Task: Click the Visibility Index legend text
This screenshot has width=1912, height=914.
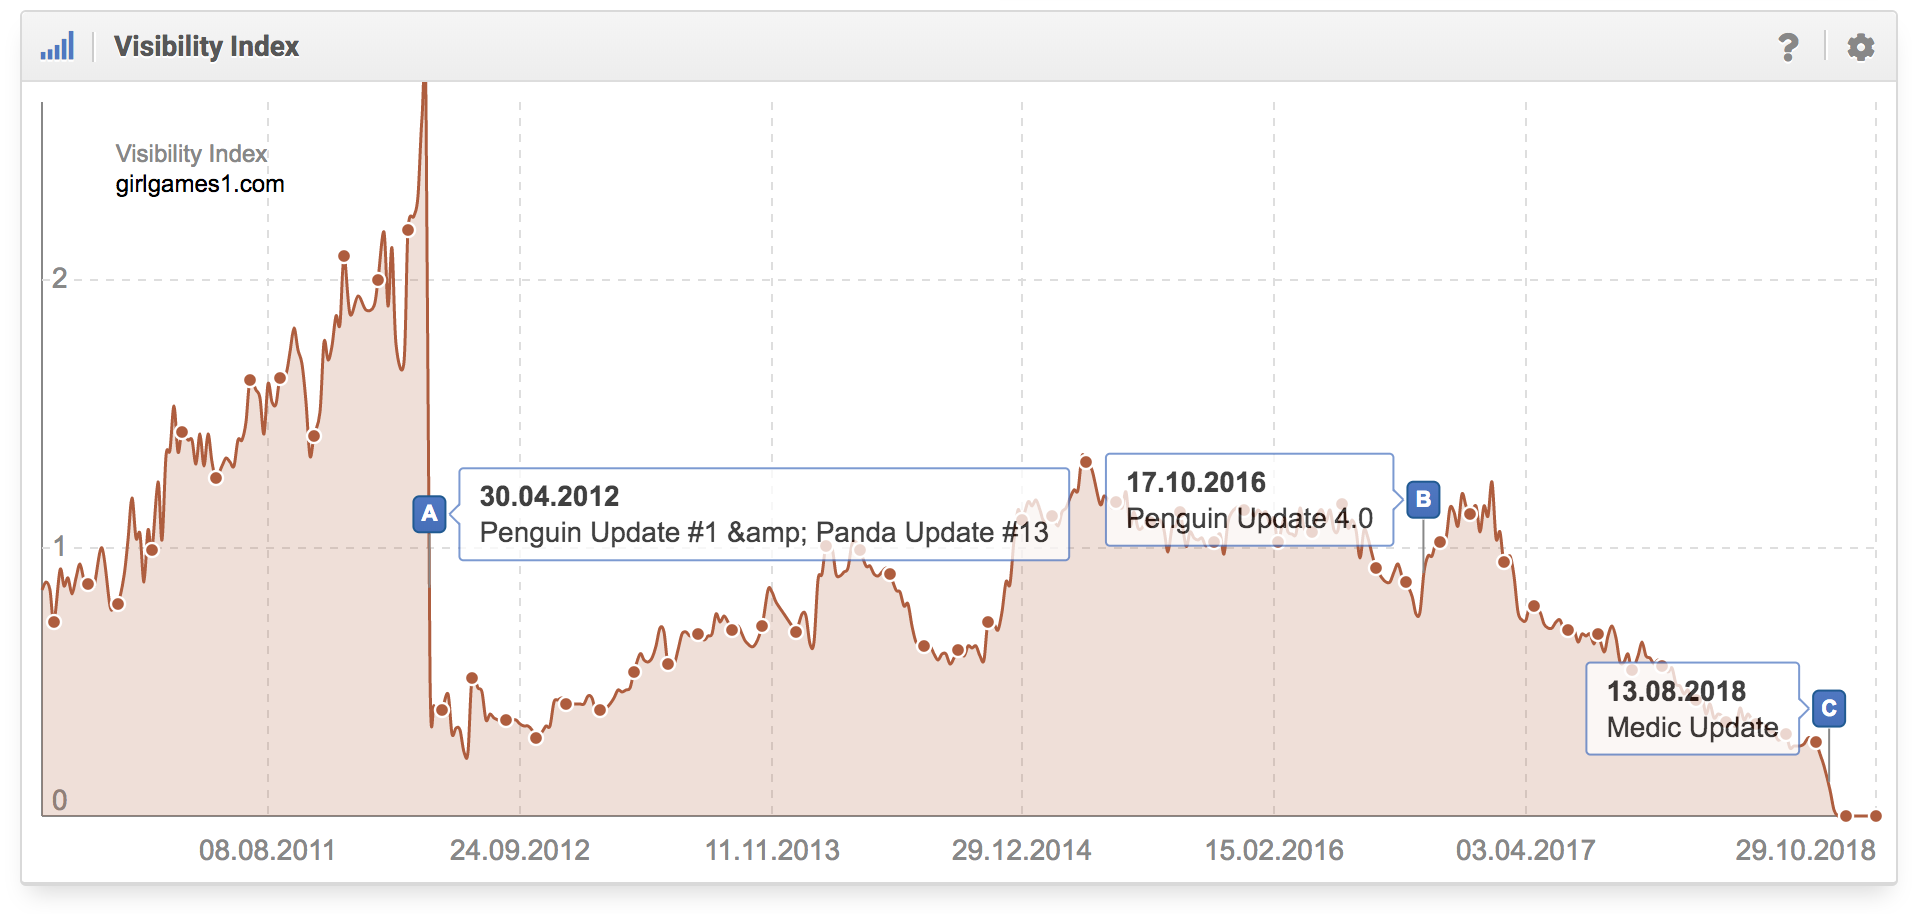Action: (191, 153)
